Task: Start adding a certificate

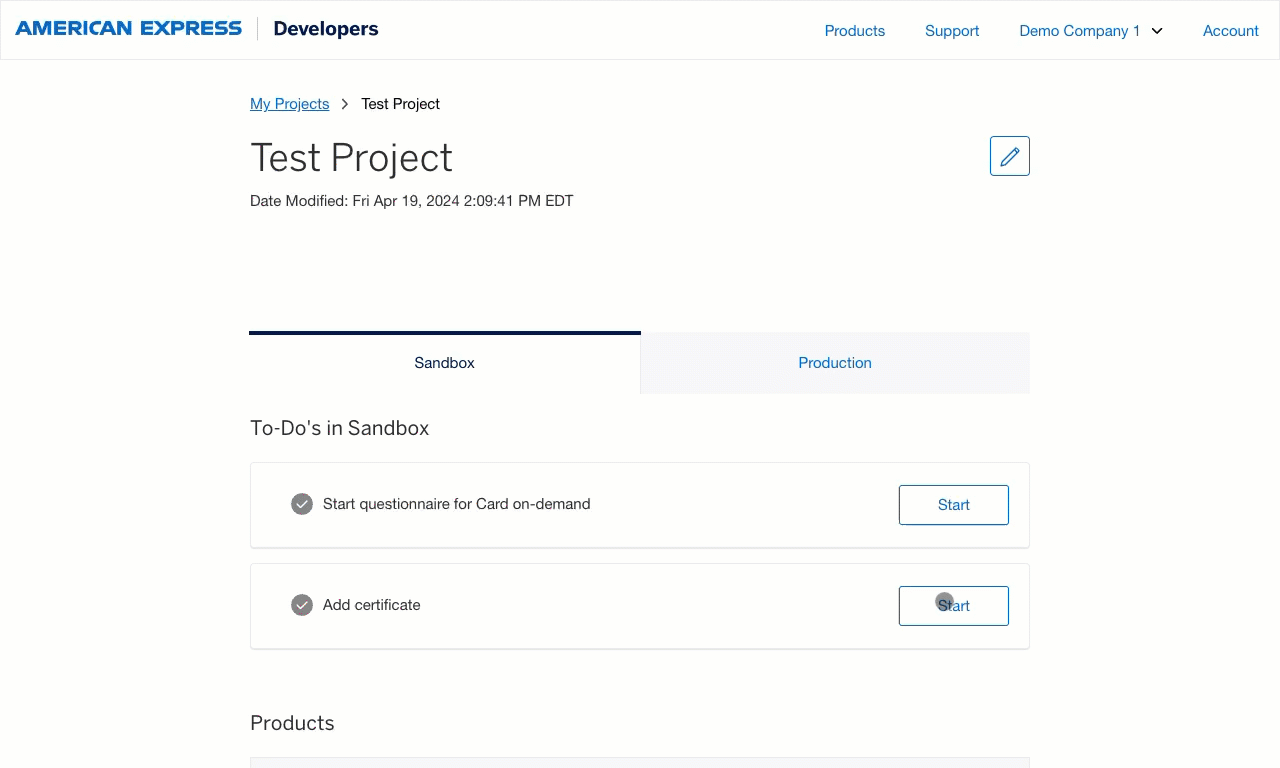Action: [953, 605]
